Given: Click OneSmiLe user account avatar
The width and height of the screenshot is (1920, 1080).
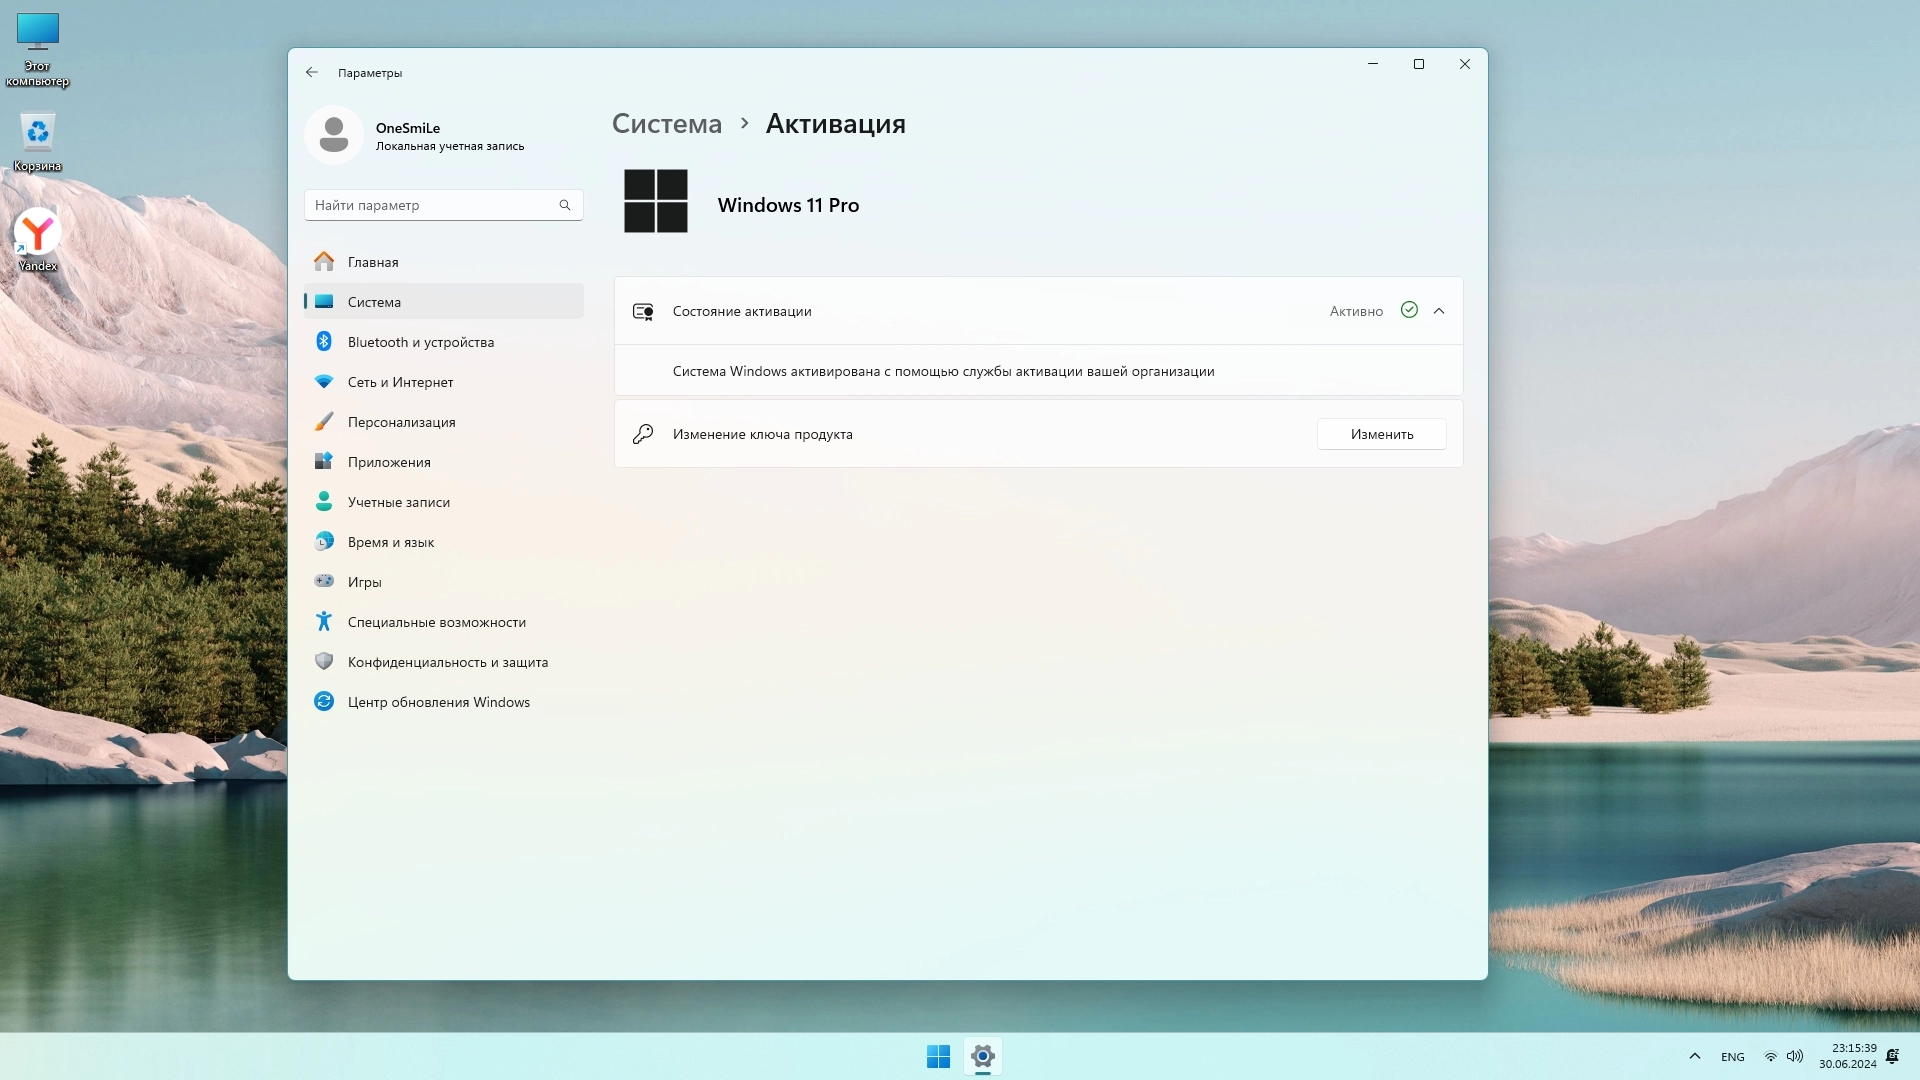Looking at the screenshot, I should pyautogui.click(x=334, y=135).
